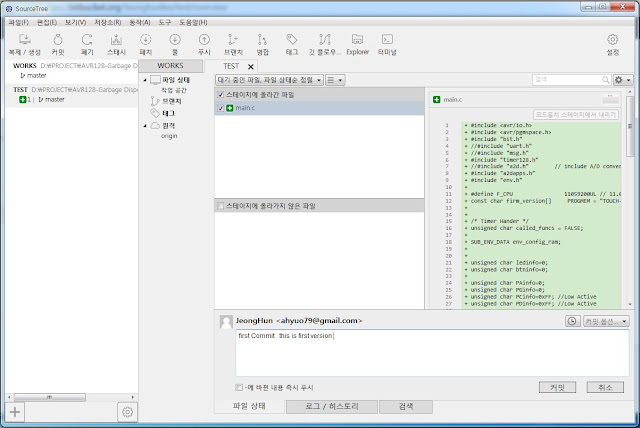Select the Working Copy item under File Status
Screen dimensions: 640x428
(x=174, y=90)
